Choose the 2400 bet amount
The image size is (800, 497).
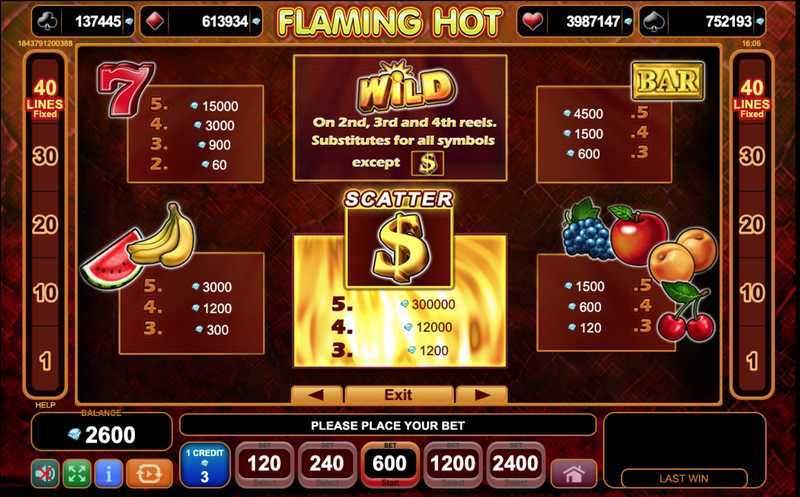click(x=515, y=464)
